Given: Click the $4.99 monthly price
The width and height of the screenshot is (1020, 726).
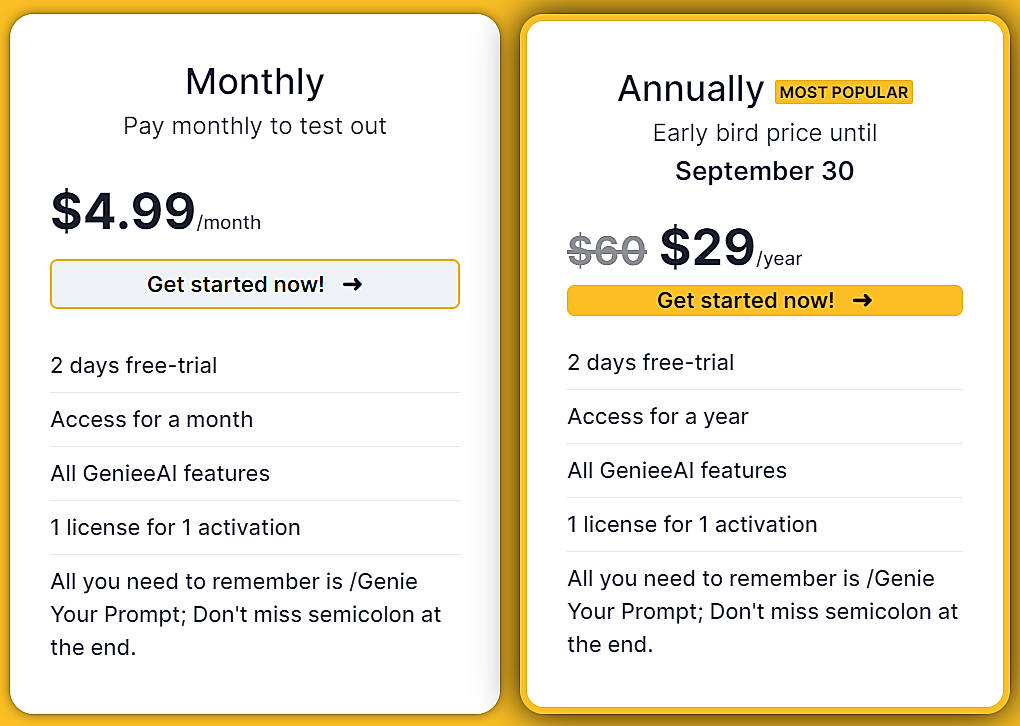Looking at the screenshot, I should click(x=121, y=212).
